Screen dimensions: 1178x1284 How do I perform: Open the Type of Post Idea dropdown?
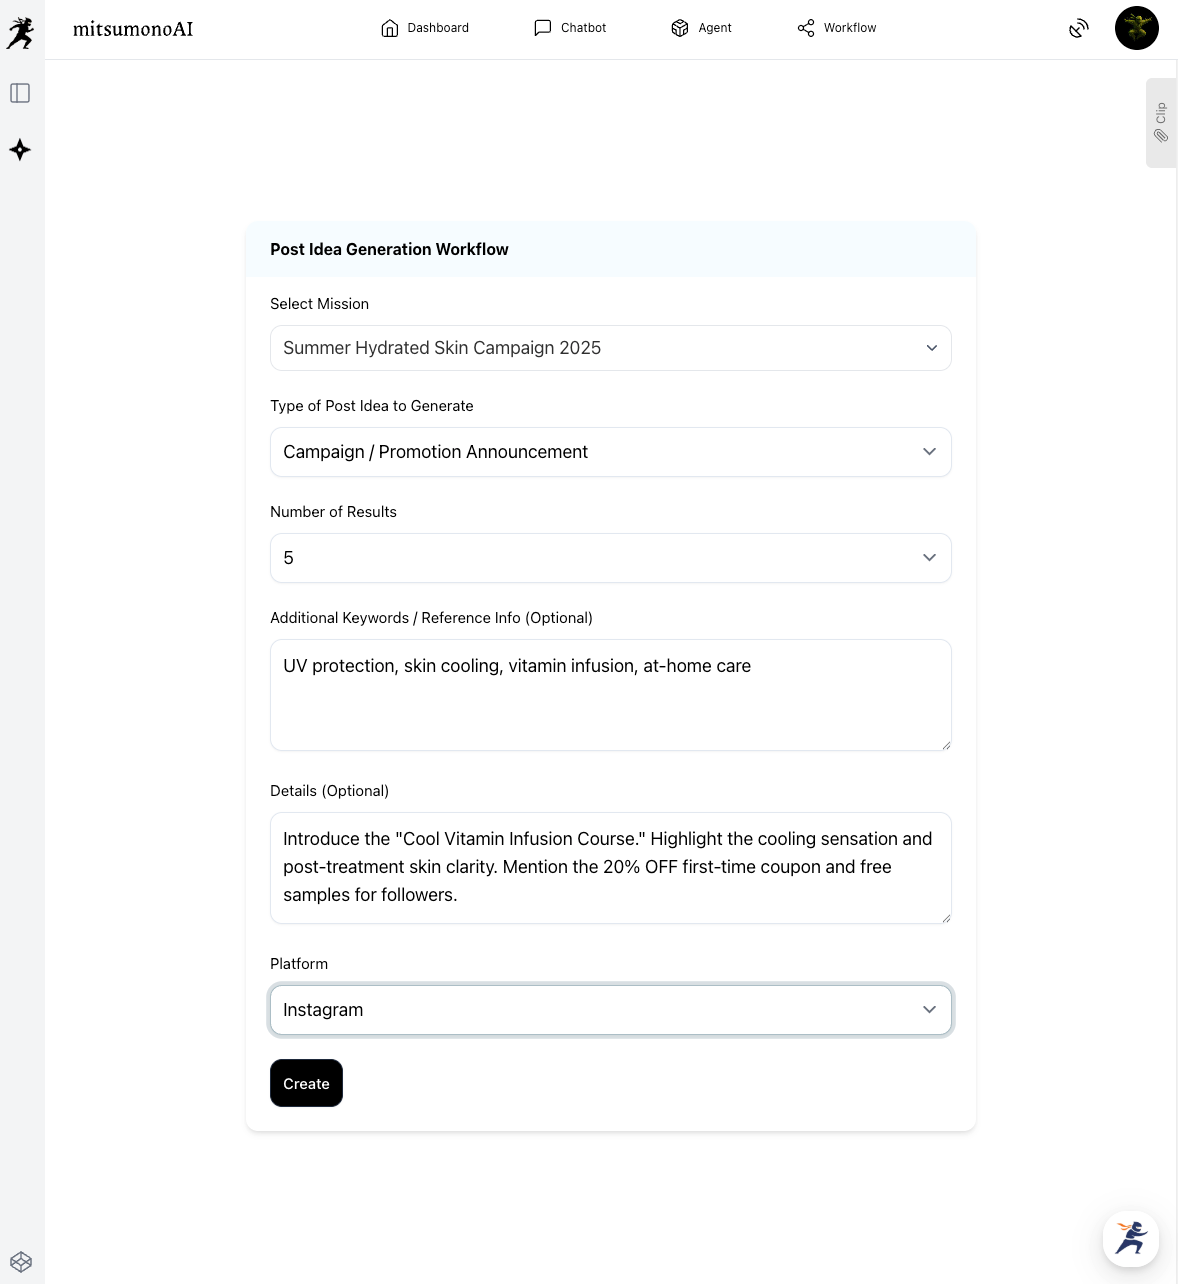[x=610, y=452]
